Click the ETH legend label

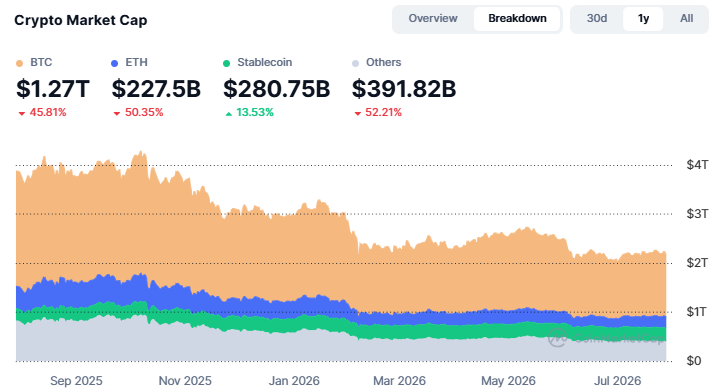[136, 62]
